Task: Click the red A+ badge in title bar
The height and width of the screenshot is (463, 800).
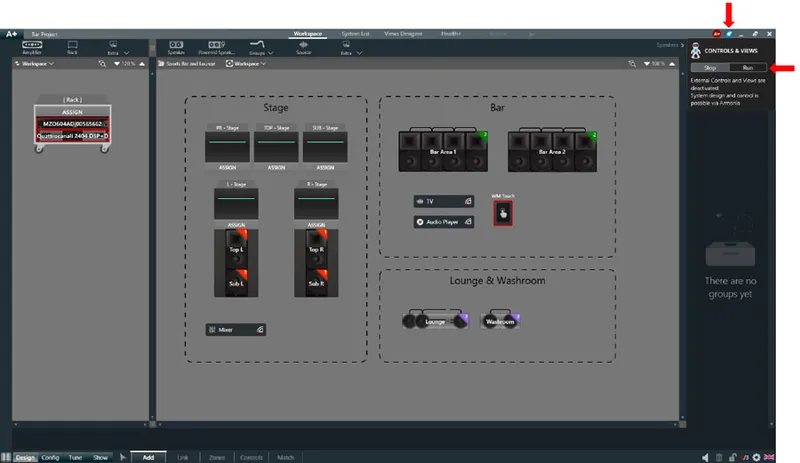Action: (716, 34)
